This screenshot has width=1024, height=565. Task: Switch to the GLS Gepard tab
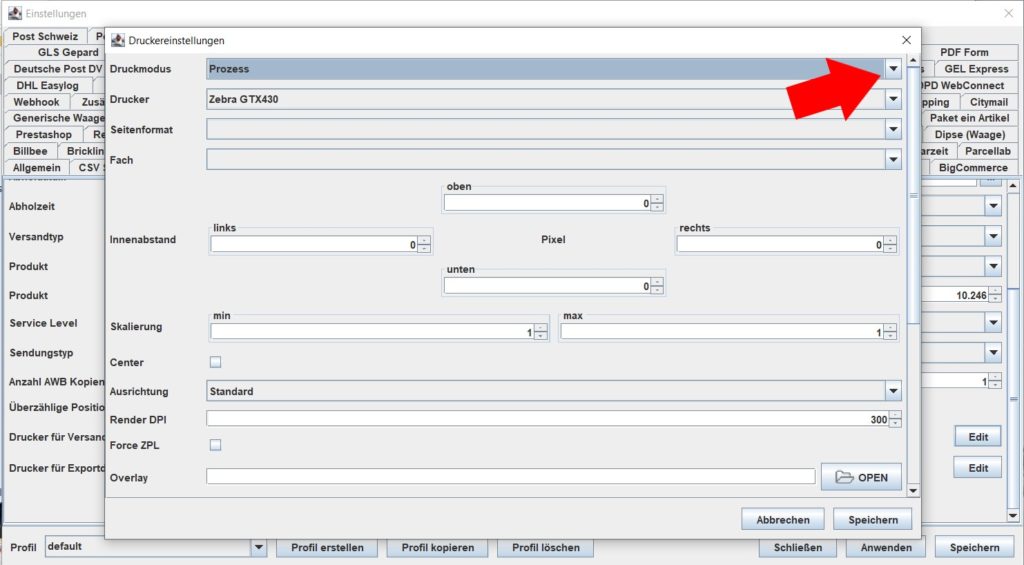(68, 52)
